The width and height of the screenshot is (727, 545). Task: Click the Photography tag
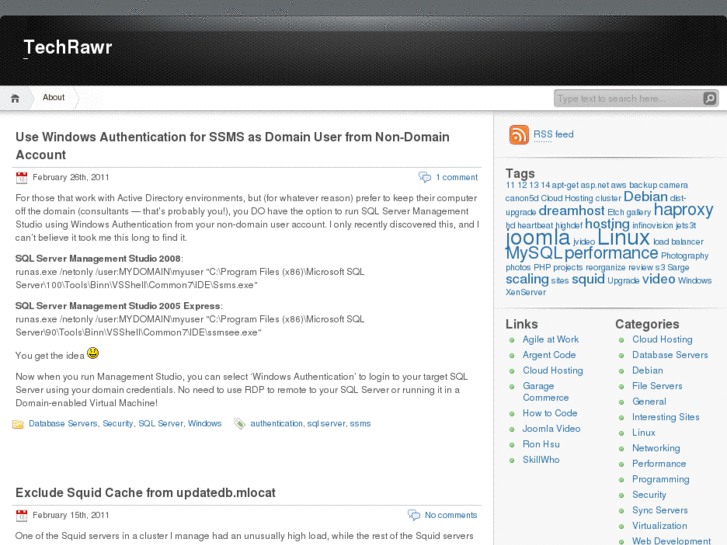[685, 256]
